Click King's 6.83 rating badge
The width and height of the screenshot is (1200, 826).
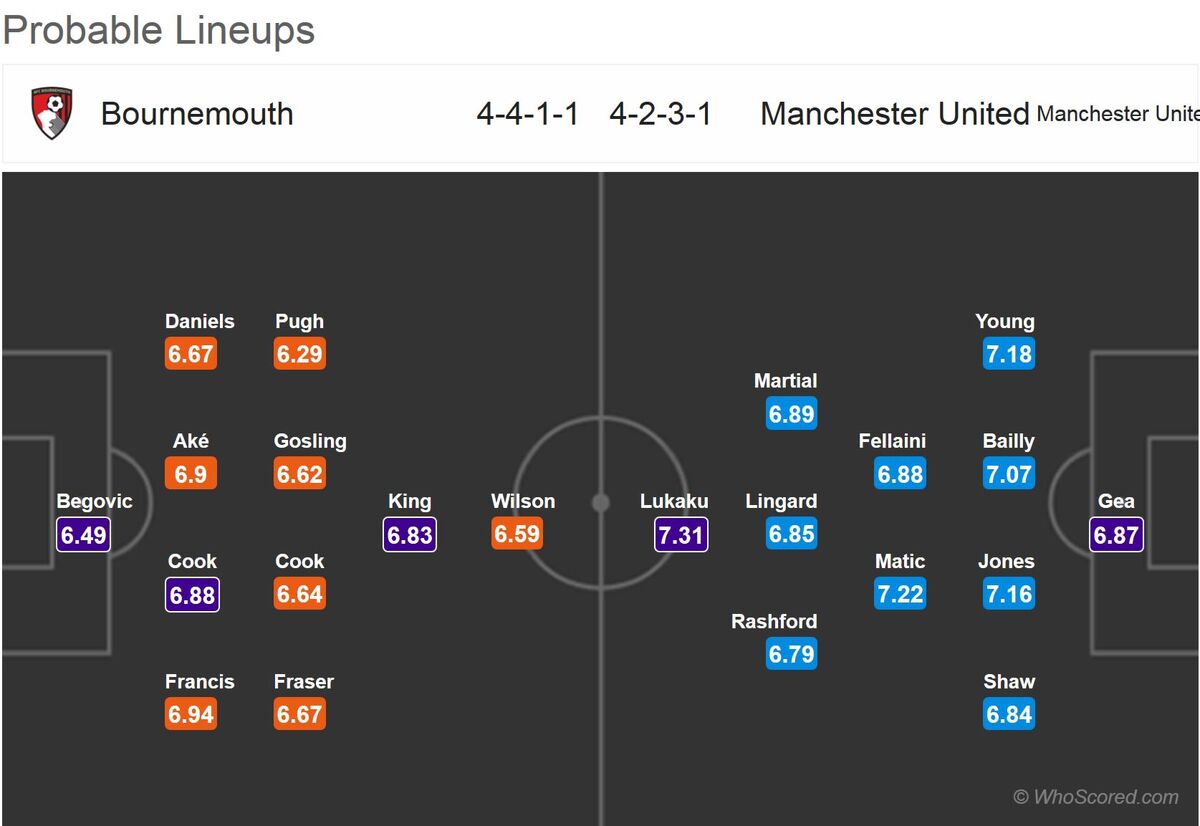[x=409, y=534]
